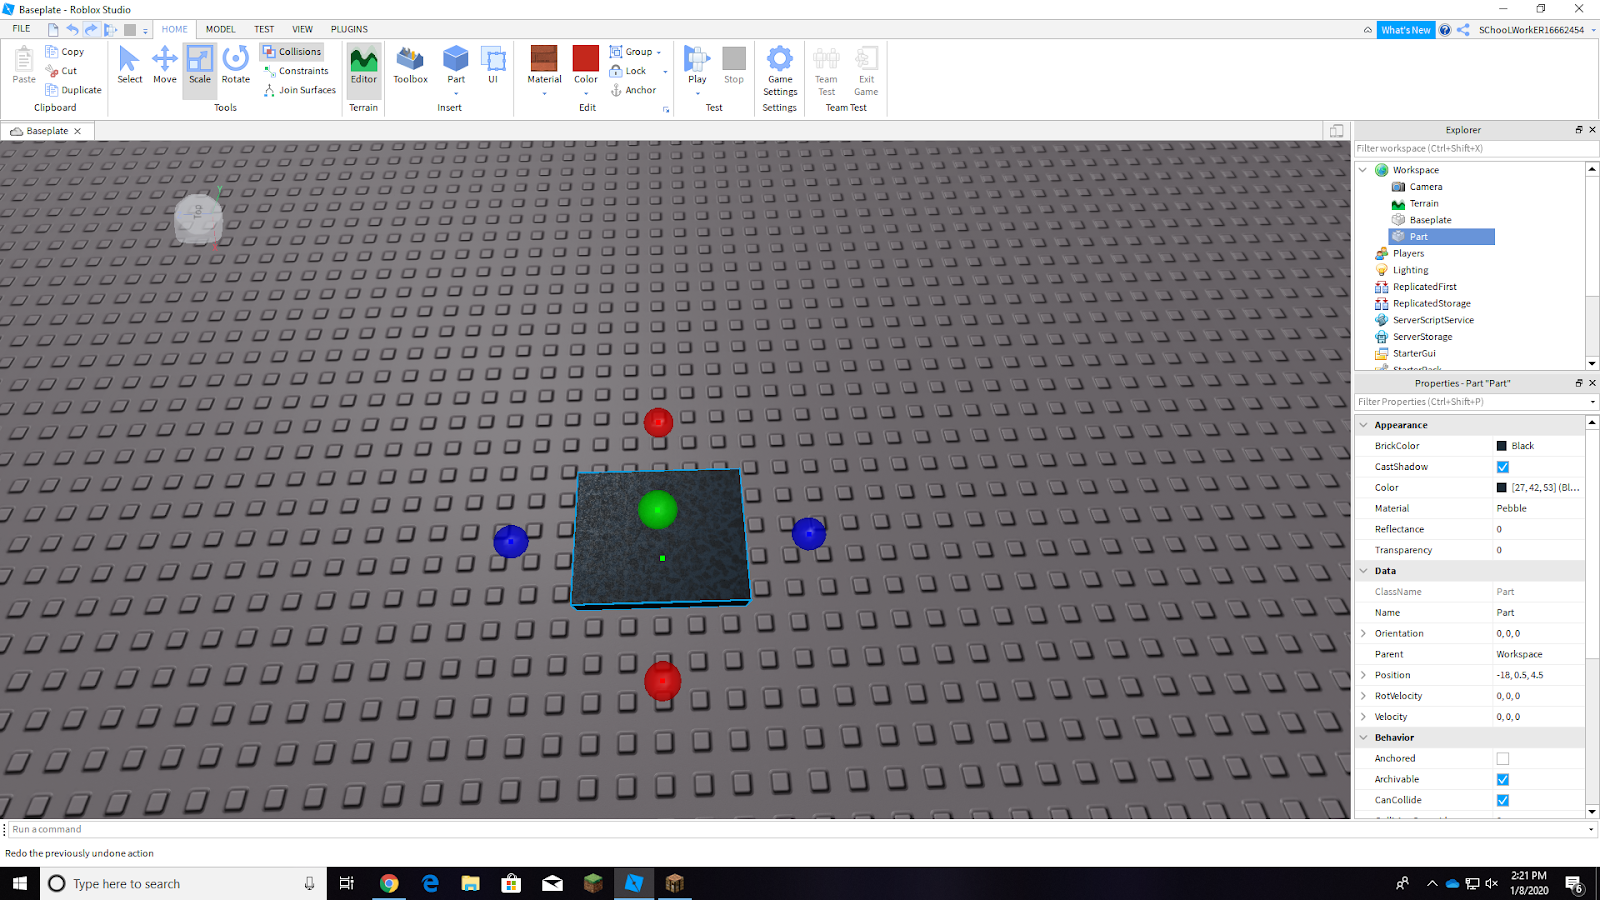Switch to the VIEW tab
Image resolution: width=1600 pixels, height=900 pixels.
(x=302, y=29)
